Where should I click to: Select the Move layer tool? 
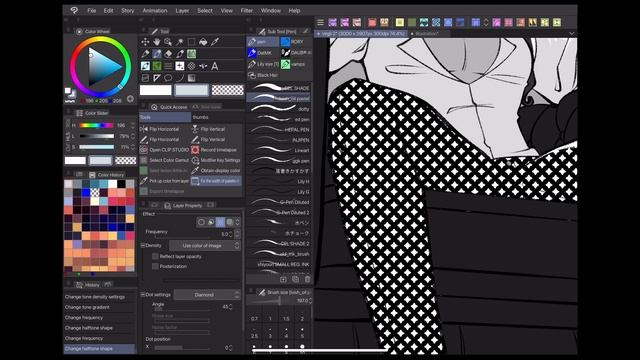coord(145,42)
